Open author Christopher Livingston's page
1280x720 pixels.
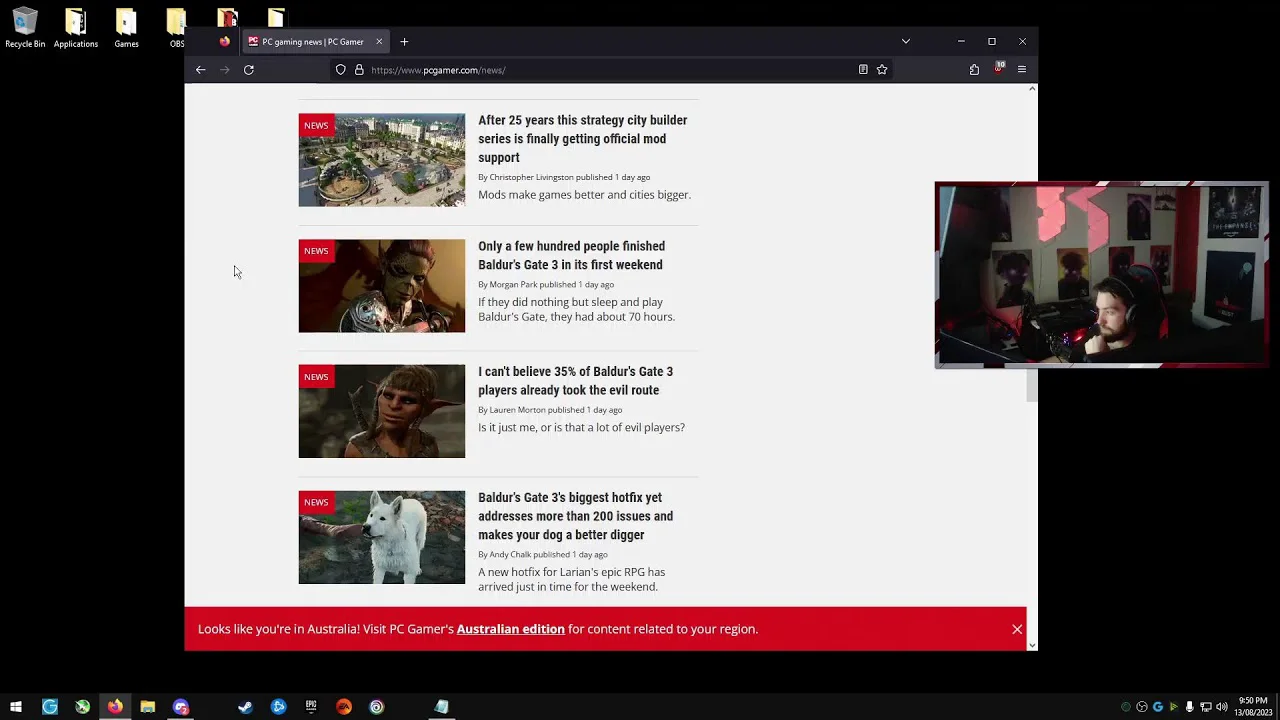pos(531,177)
